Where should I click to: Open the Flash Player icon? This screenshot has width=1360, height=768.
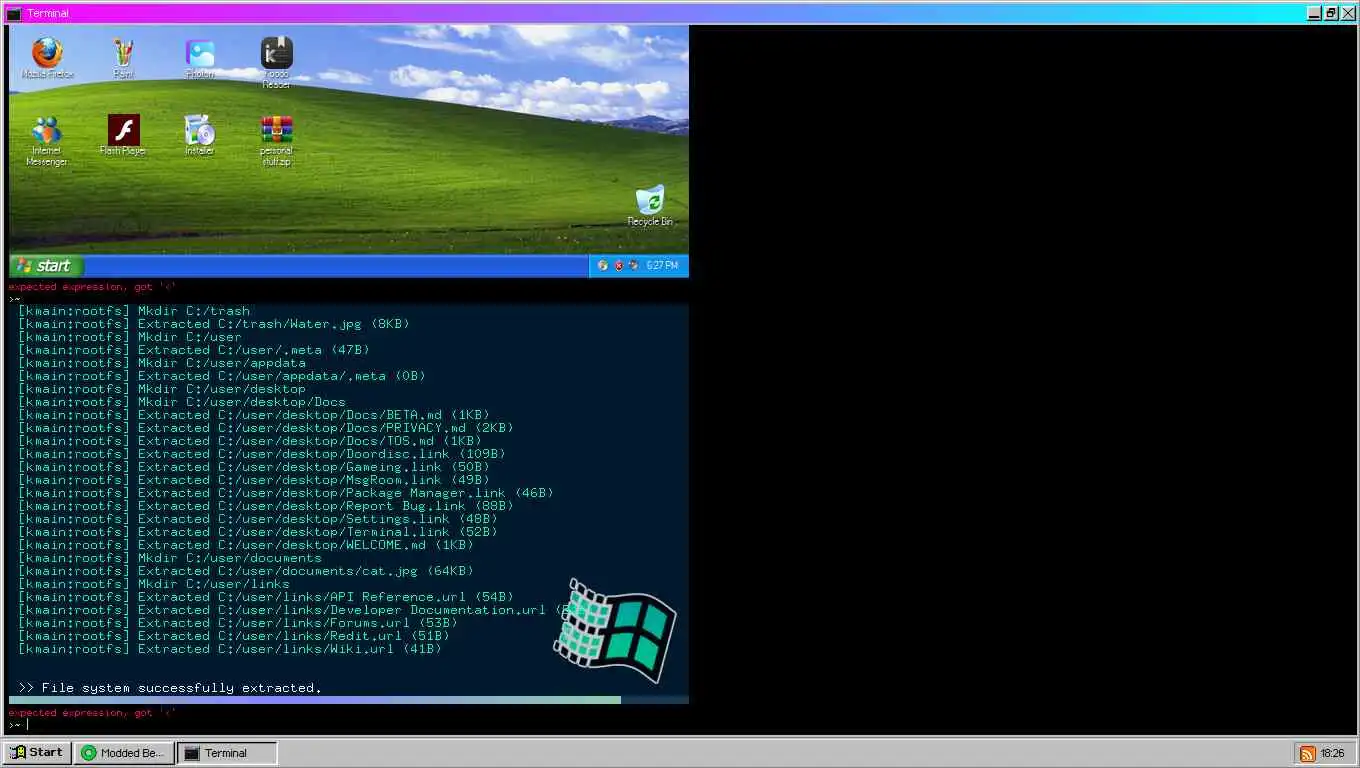pyautogui.click(x=123, y=135)
